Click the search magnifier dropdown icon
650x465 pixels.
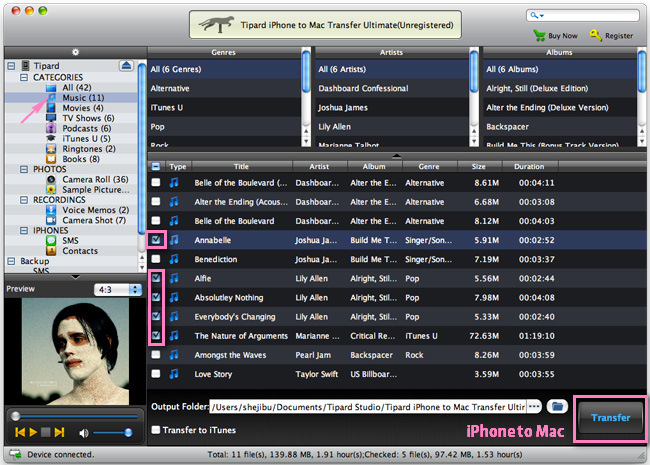click(x=537, y=16)
